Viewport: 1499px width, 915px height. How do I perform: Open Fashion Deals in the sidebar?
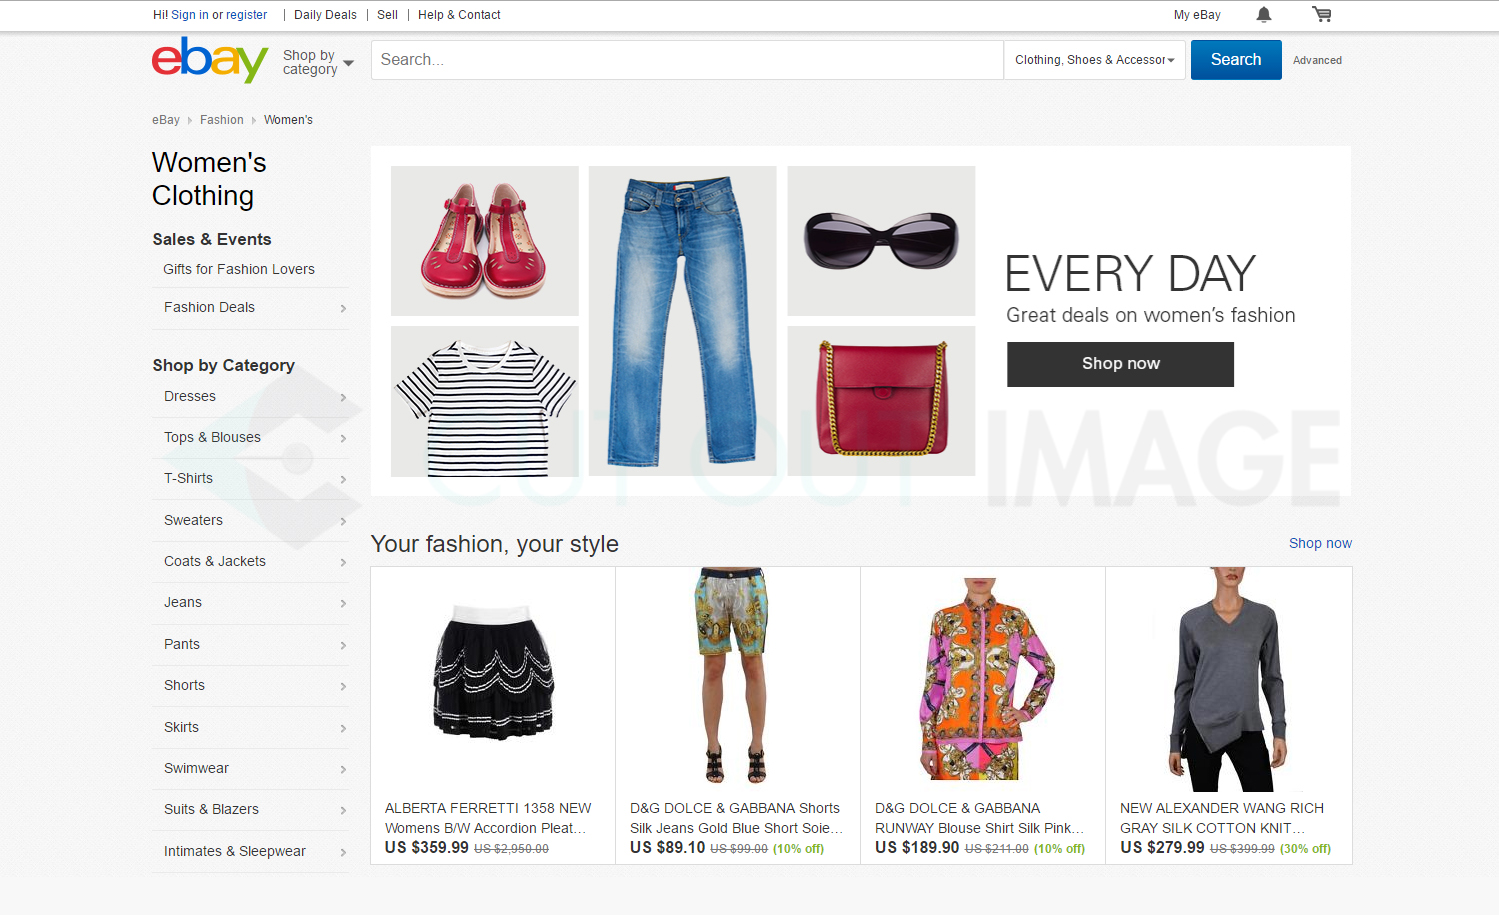[209, 307]
